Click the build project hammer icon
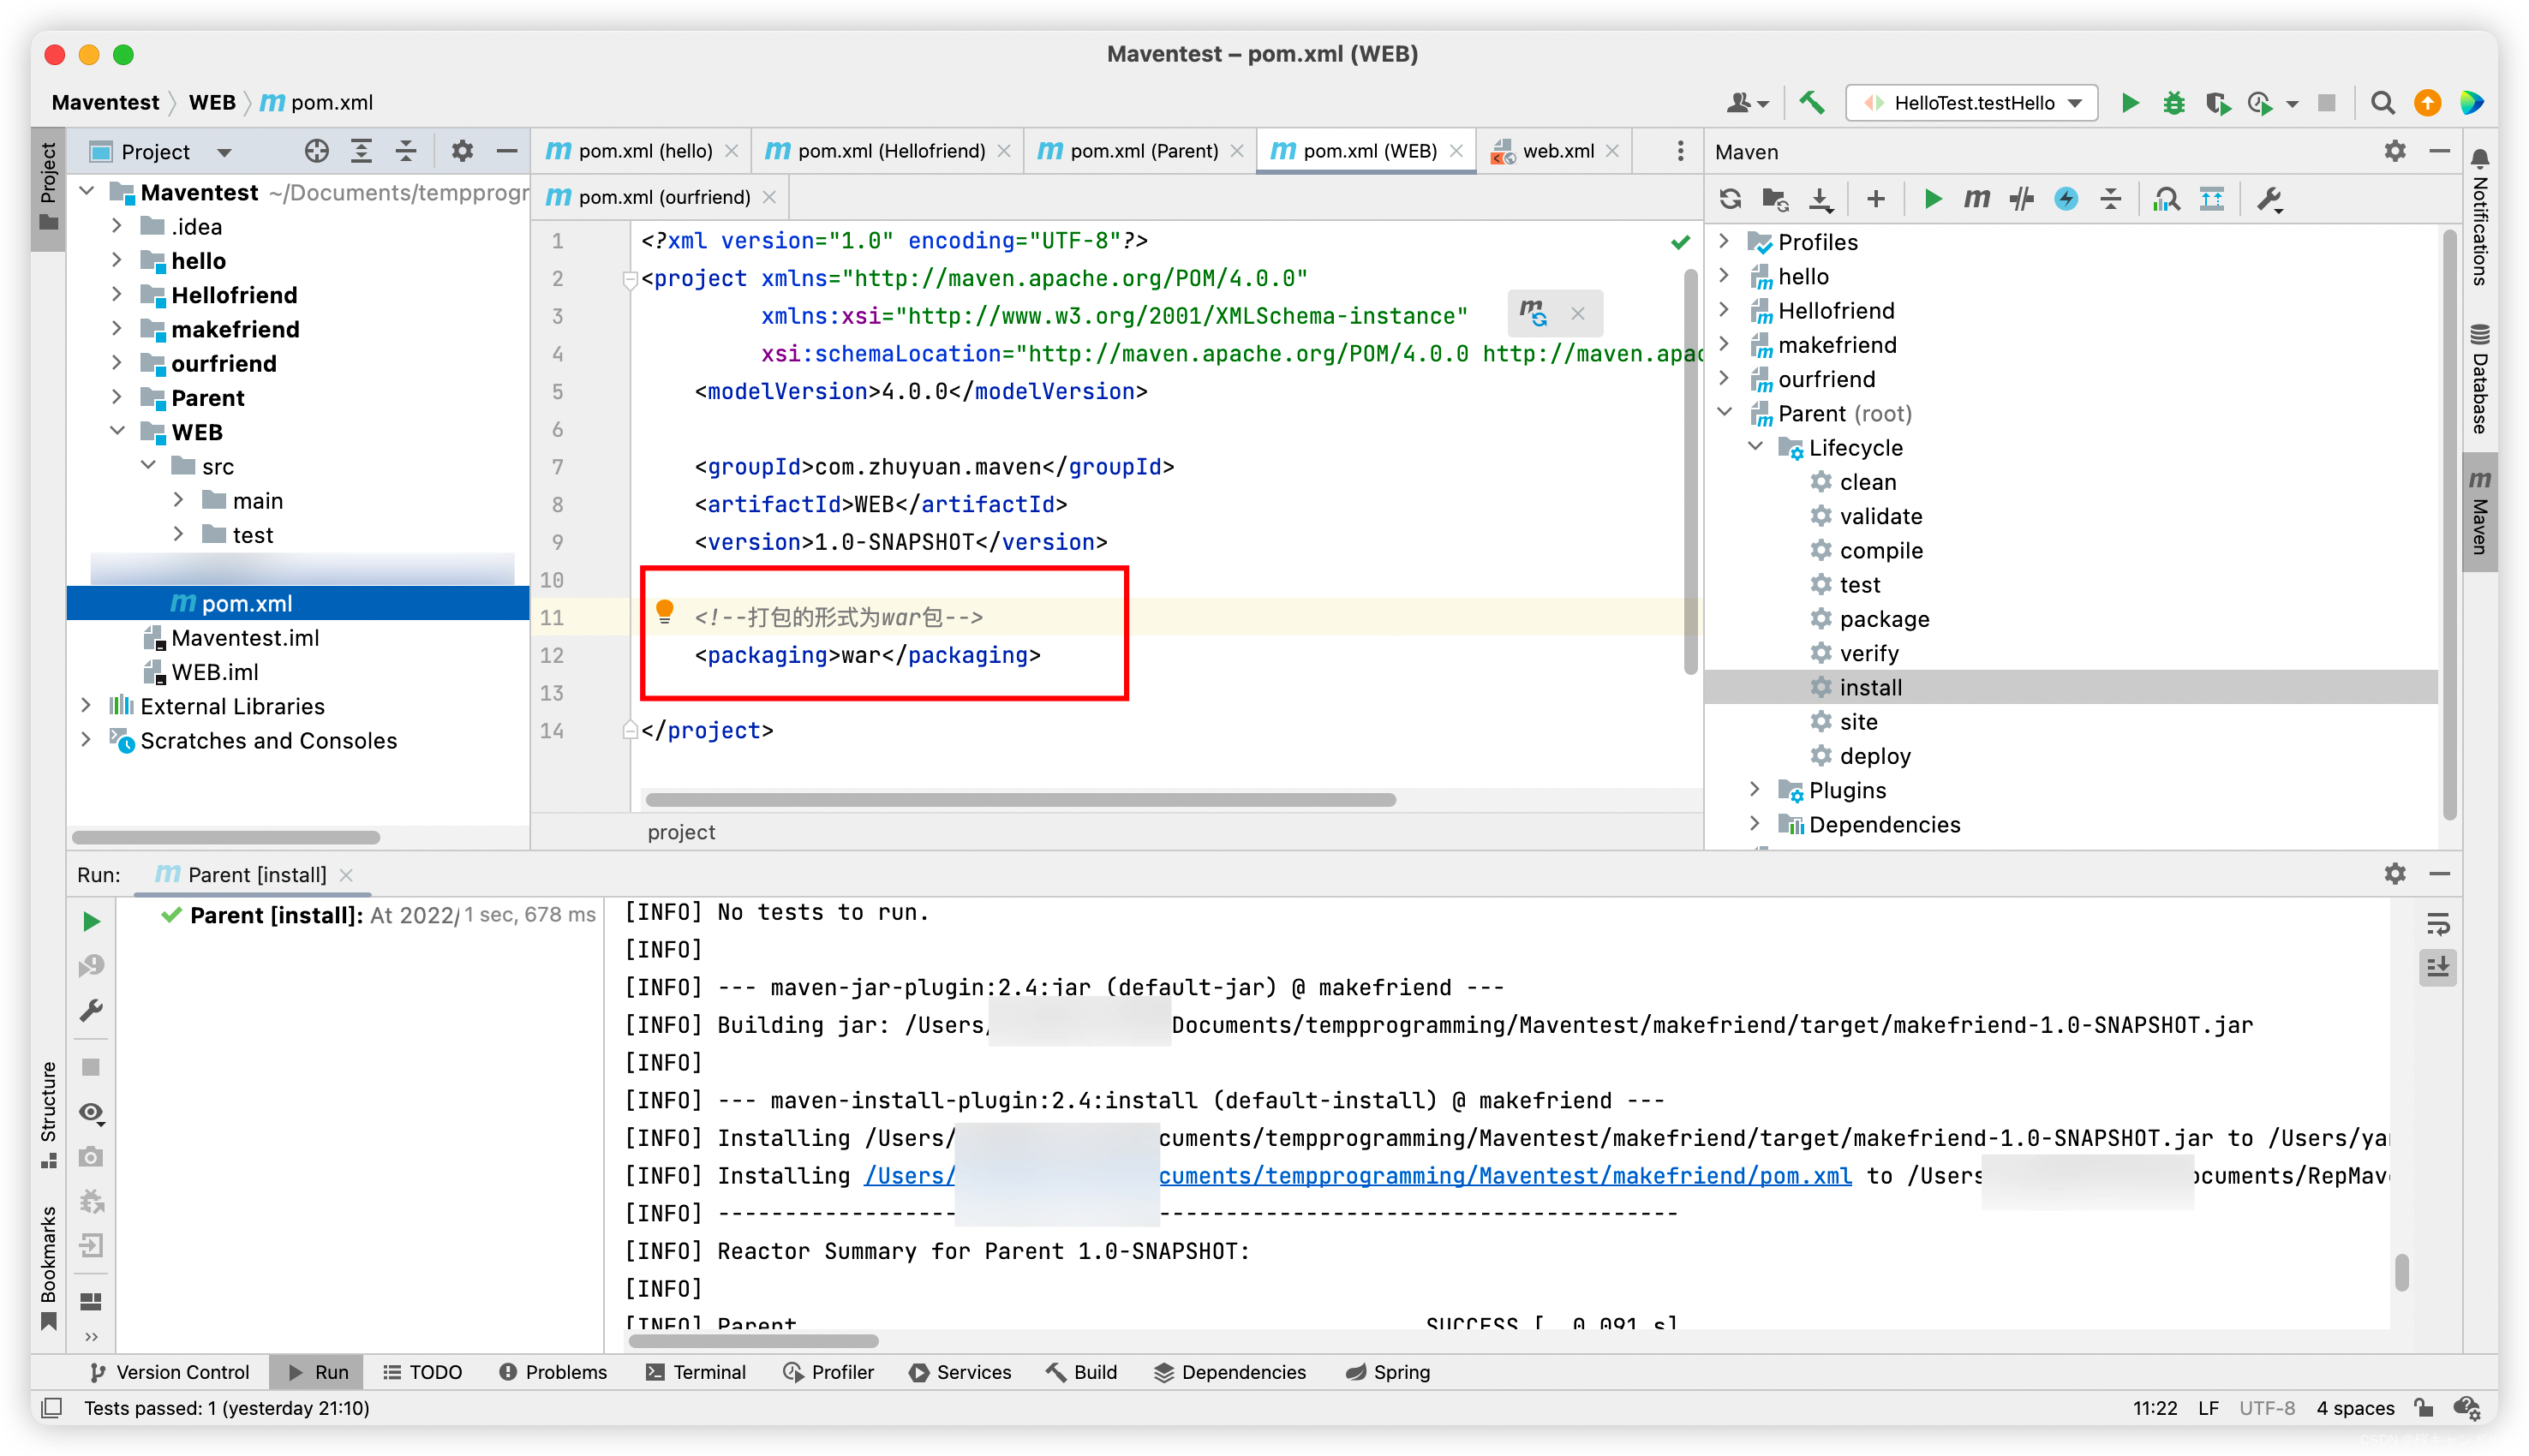Screen dimensions: 2529x1456 (1811, 102)
